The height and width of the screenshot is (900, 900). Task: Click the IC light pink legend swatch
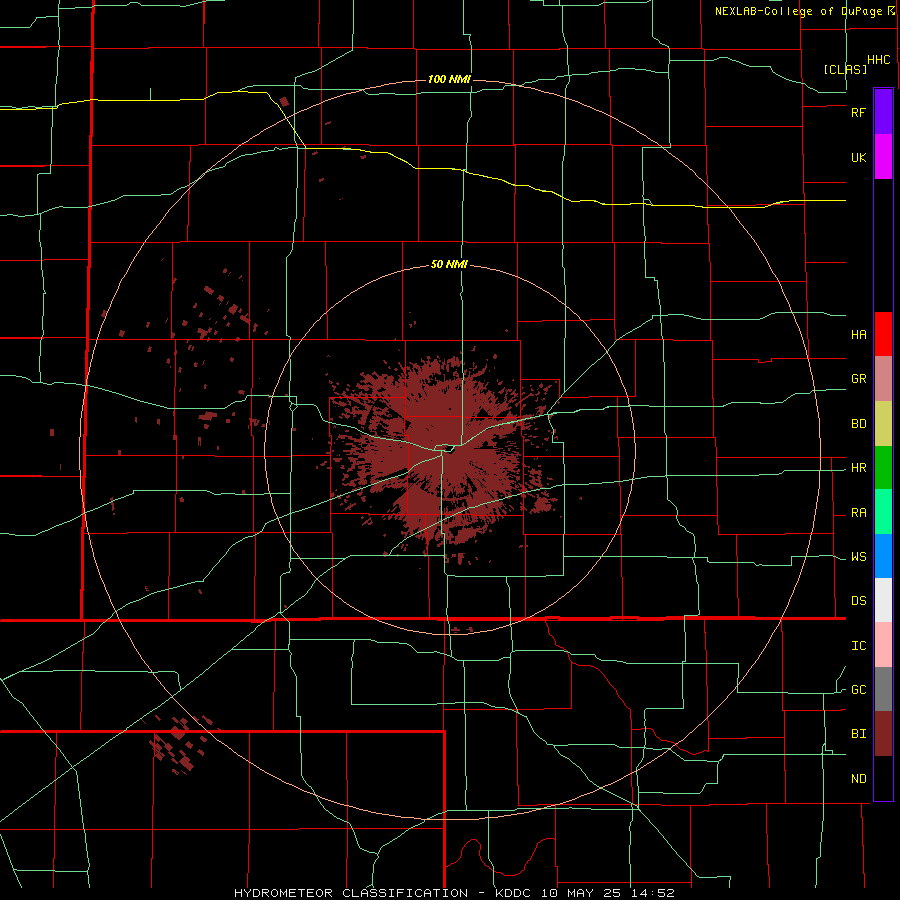(883, 645)
